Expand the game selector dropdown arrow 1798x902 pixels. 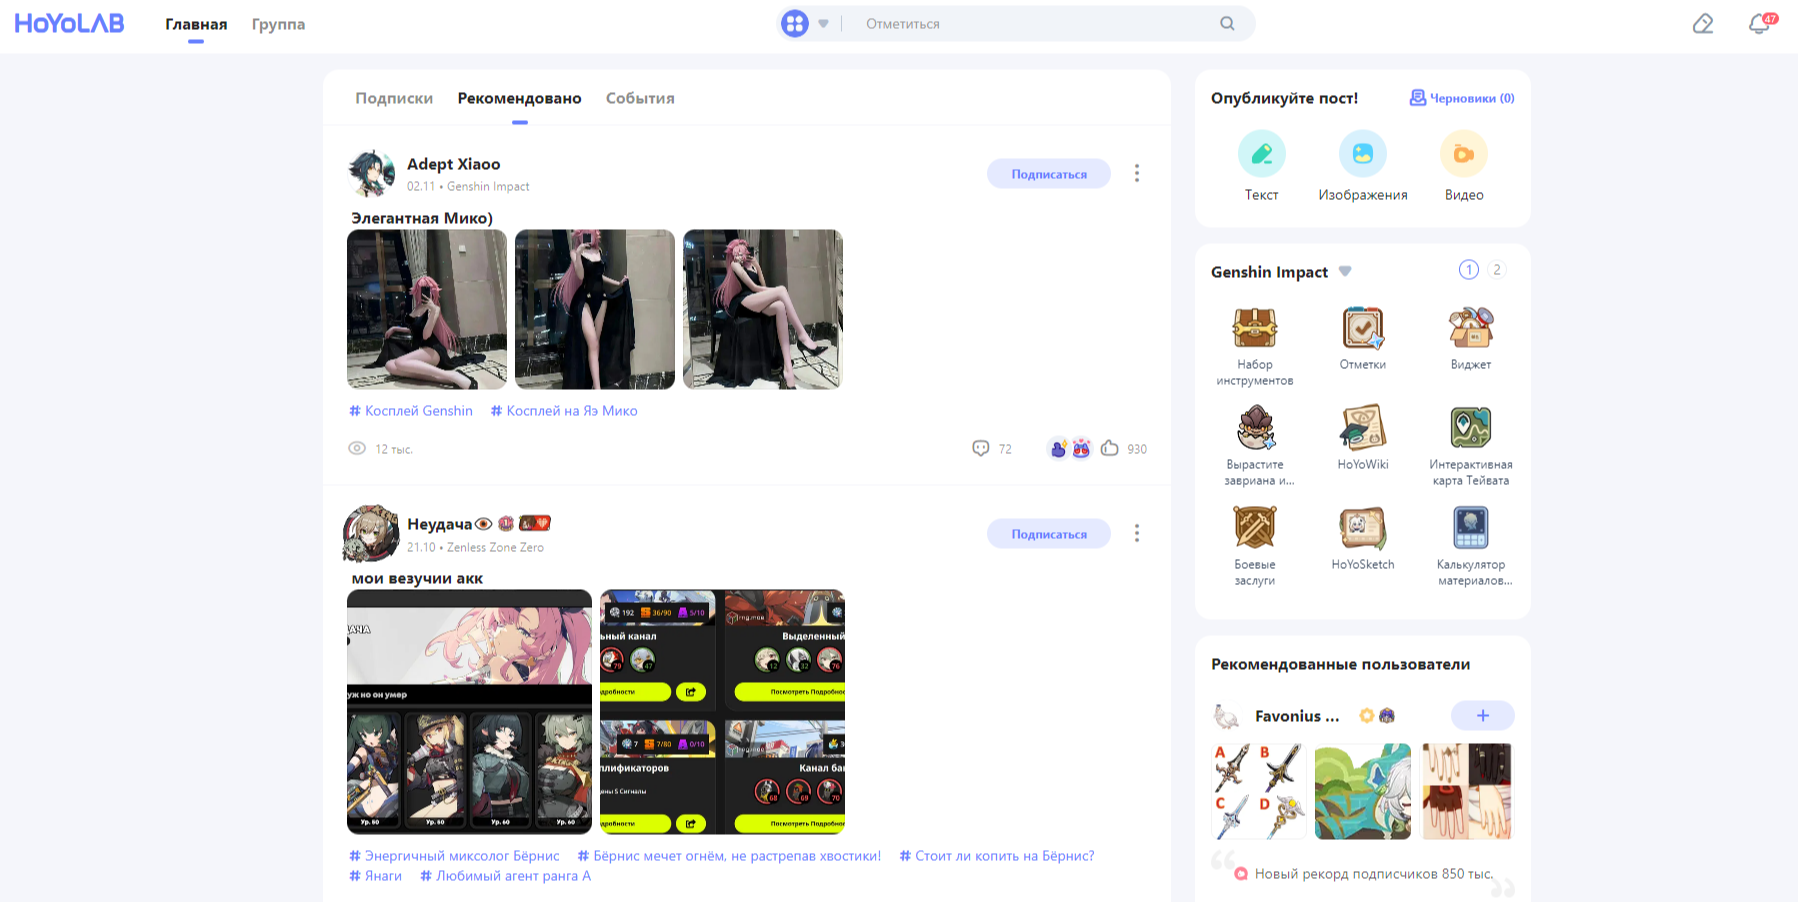pos(823,24)
